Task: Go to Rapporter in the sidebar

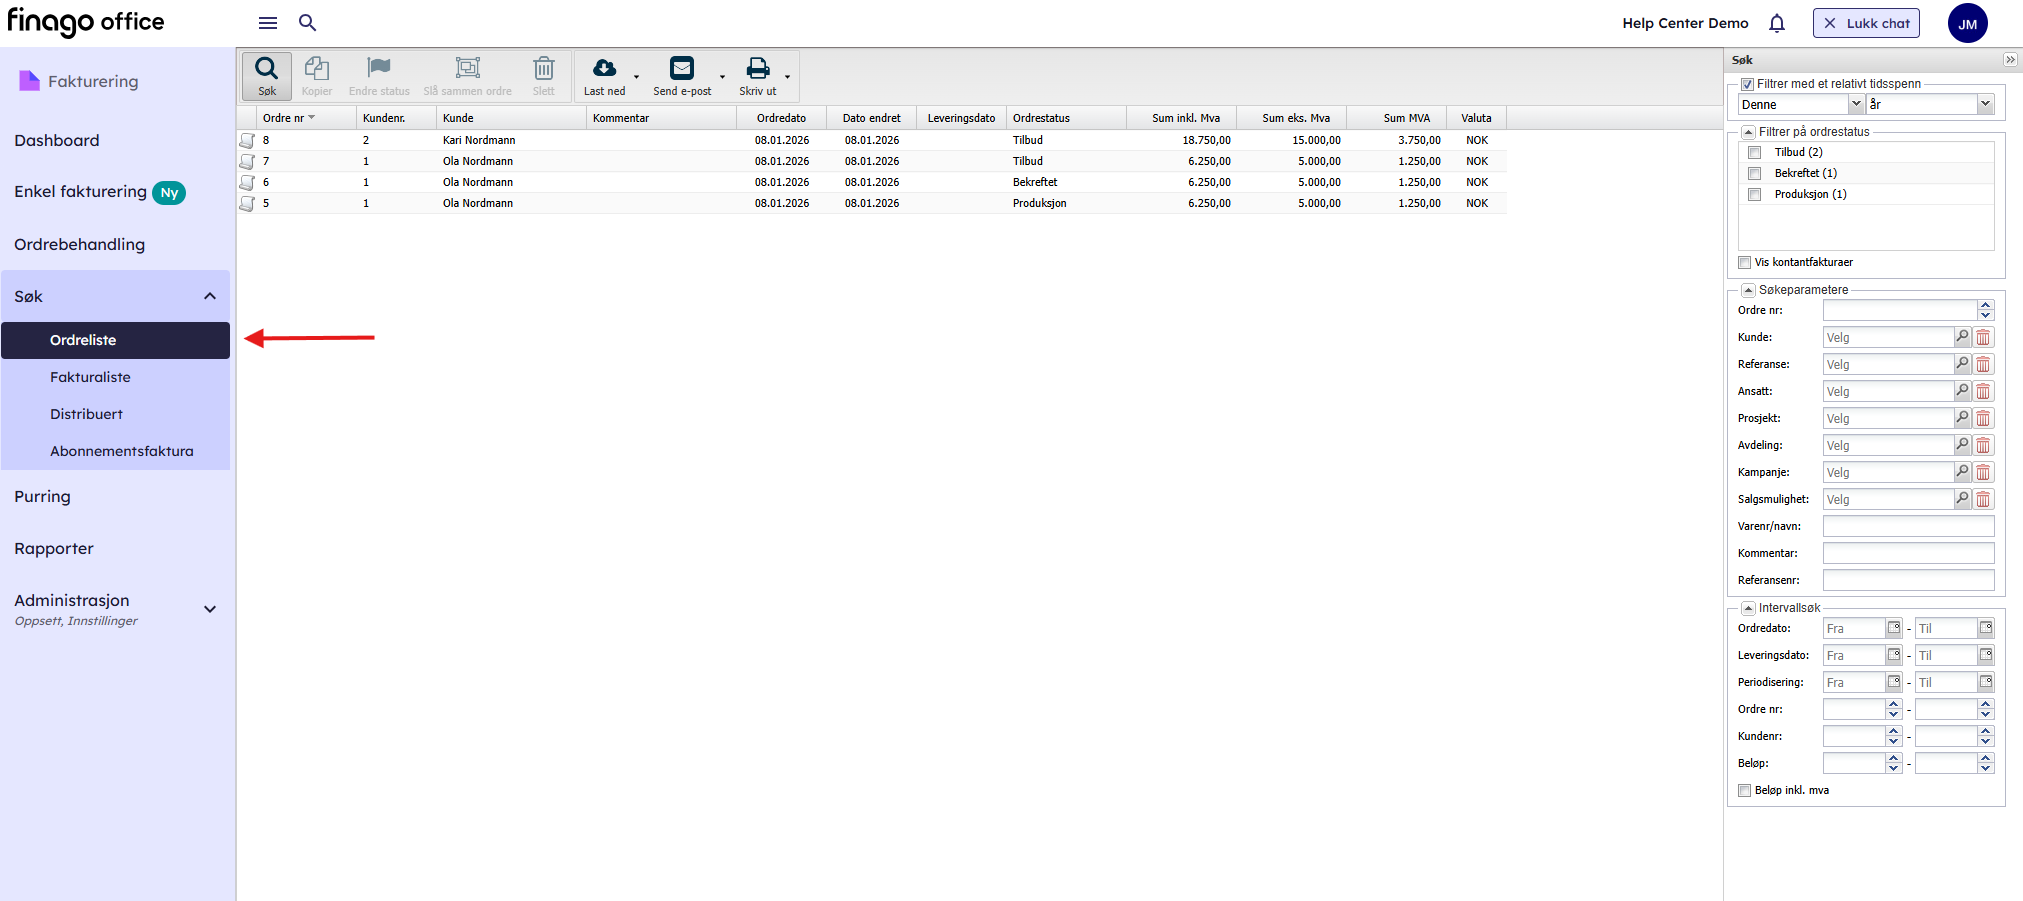Action: pyautogui.click(x=54, y=548)
